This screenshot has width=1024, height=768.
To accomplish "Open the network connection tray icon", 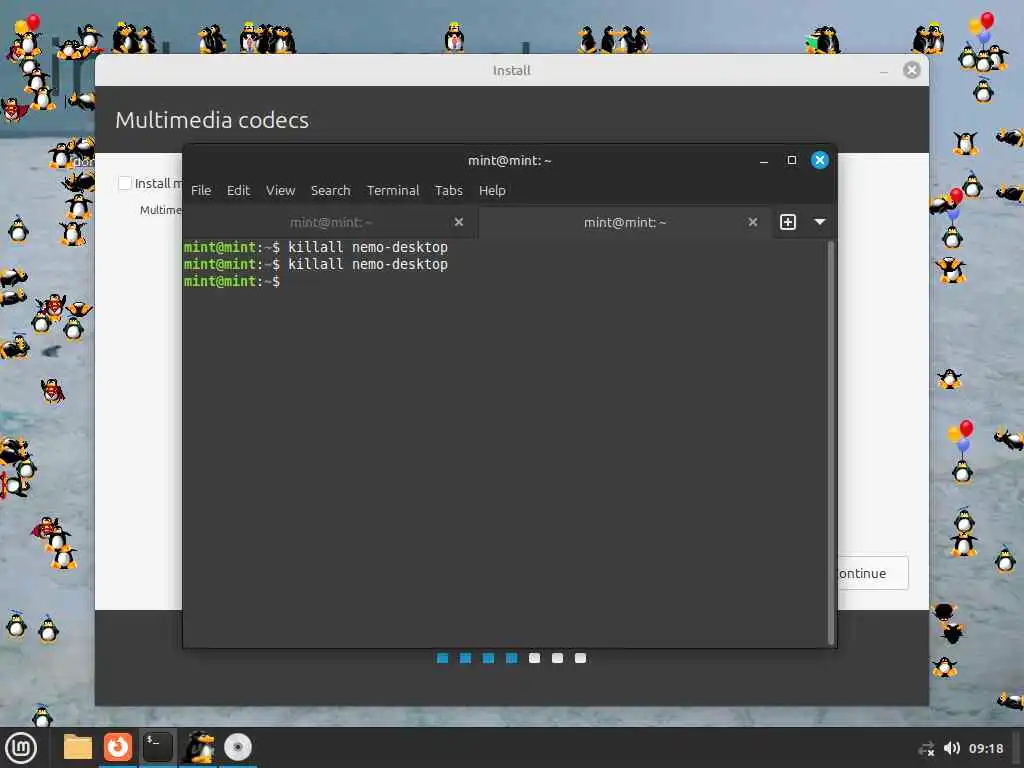I will 926,748.
